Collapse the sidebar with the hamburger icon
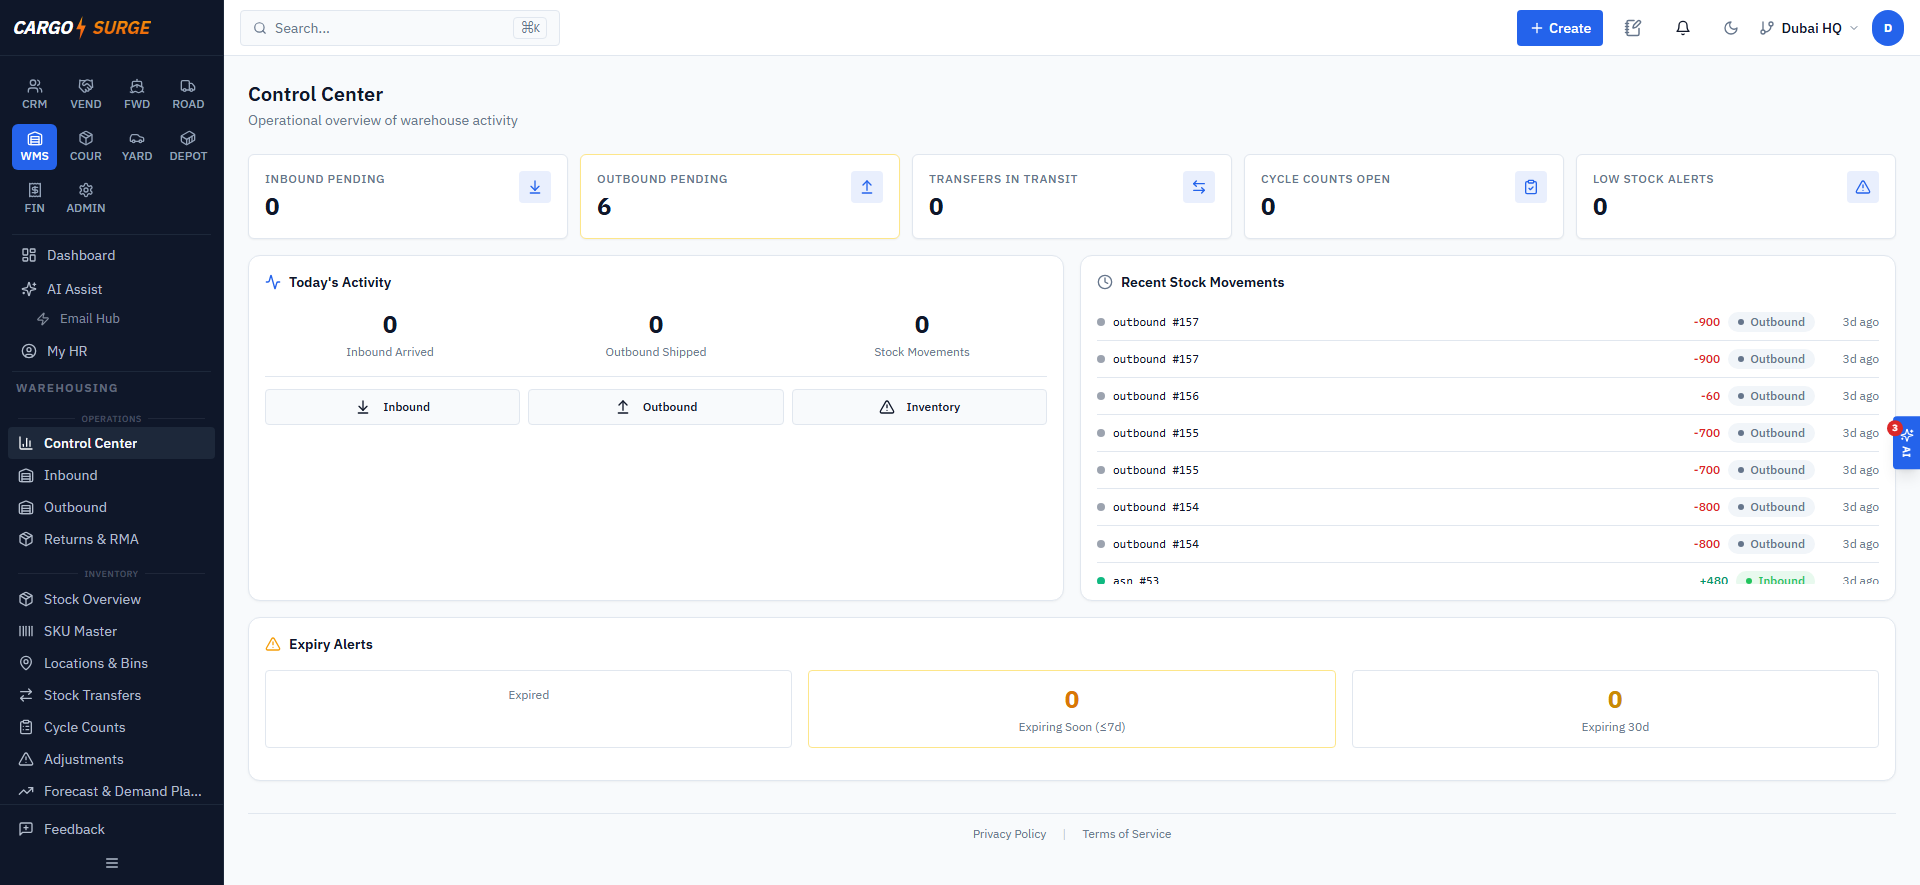This screenshot has height=885, width=1920. (x=112, y=863)
